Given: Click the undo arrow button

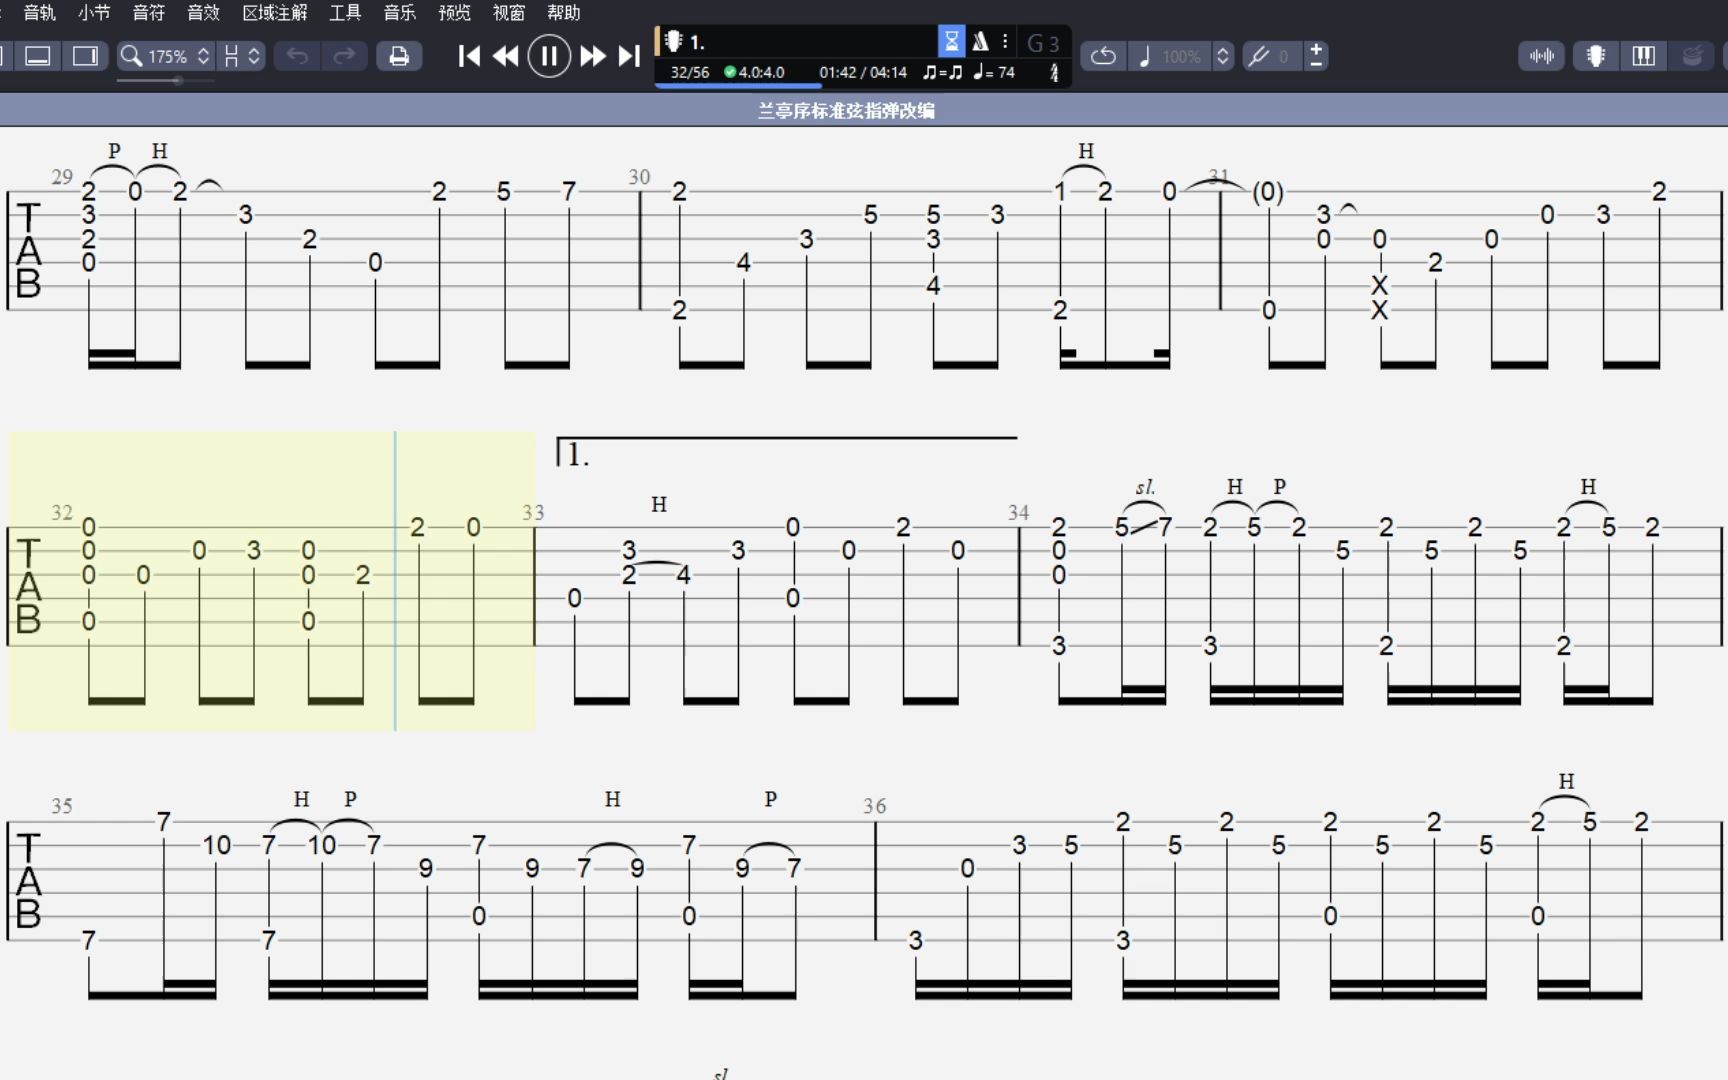Looking at the screenshot, I should (297, 56).
